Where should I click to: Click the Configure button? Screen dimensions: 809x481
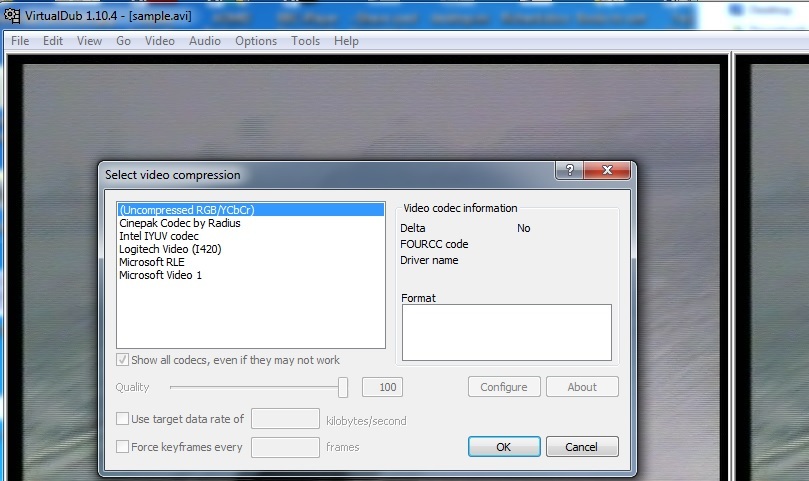(x=504, y=387)
